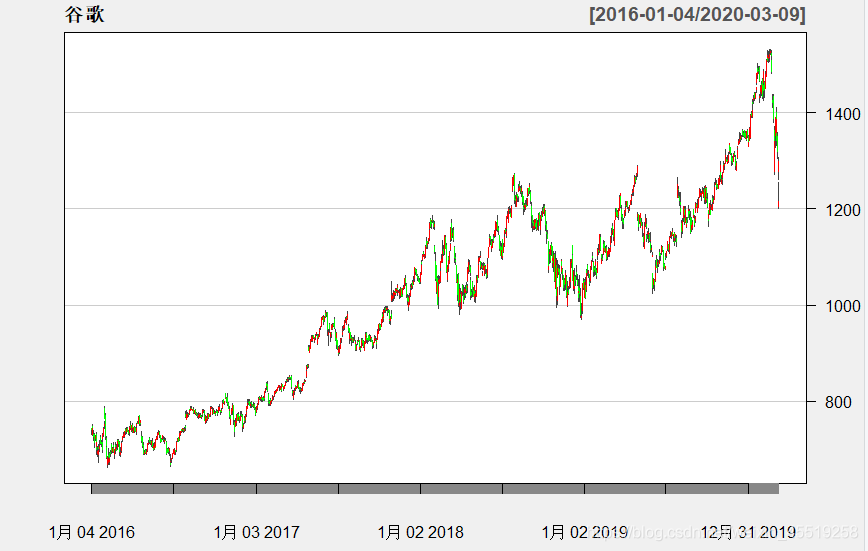
Task: Click the x-axis label 1月 02 2019
Action: [x=585, y=532]
